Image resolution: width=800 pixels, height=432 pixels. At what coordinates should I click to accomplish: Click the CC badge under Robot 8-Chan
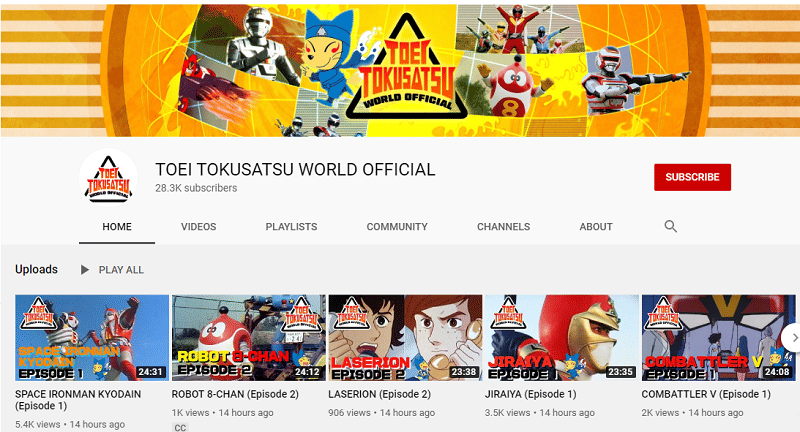coord(181,427)
